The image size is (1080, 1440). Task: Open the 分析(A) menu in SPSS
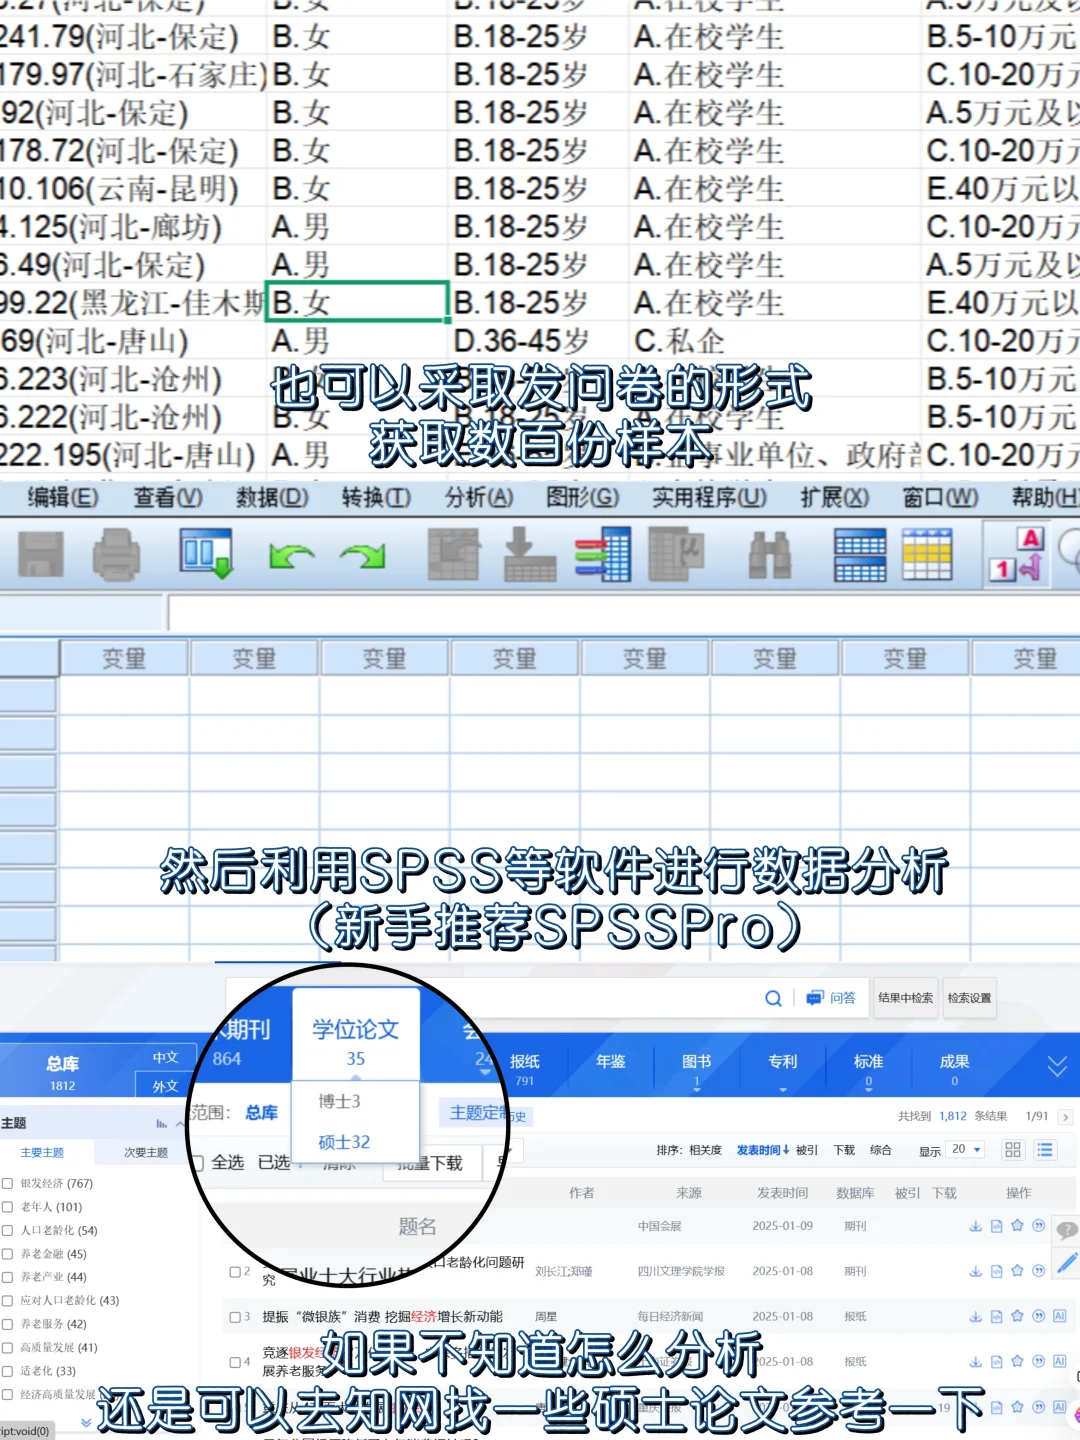tap(479, 497)
